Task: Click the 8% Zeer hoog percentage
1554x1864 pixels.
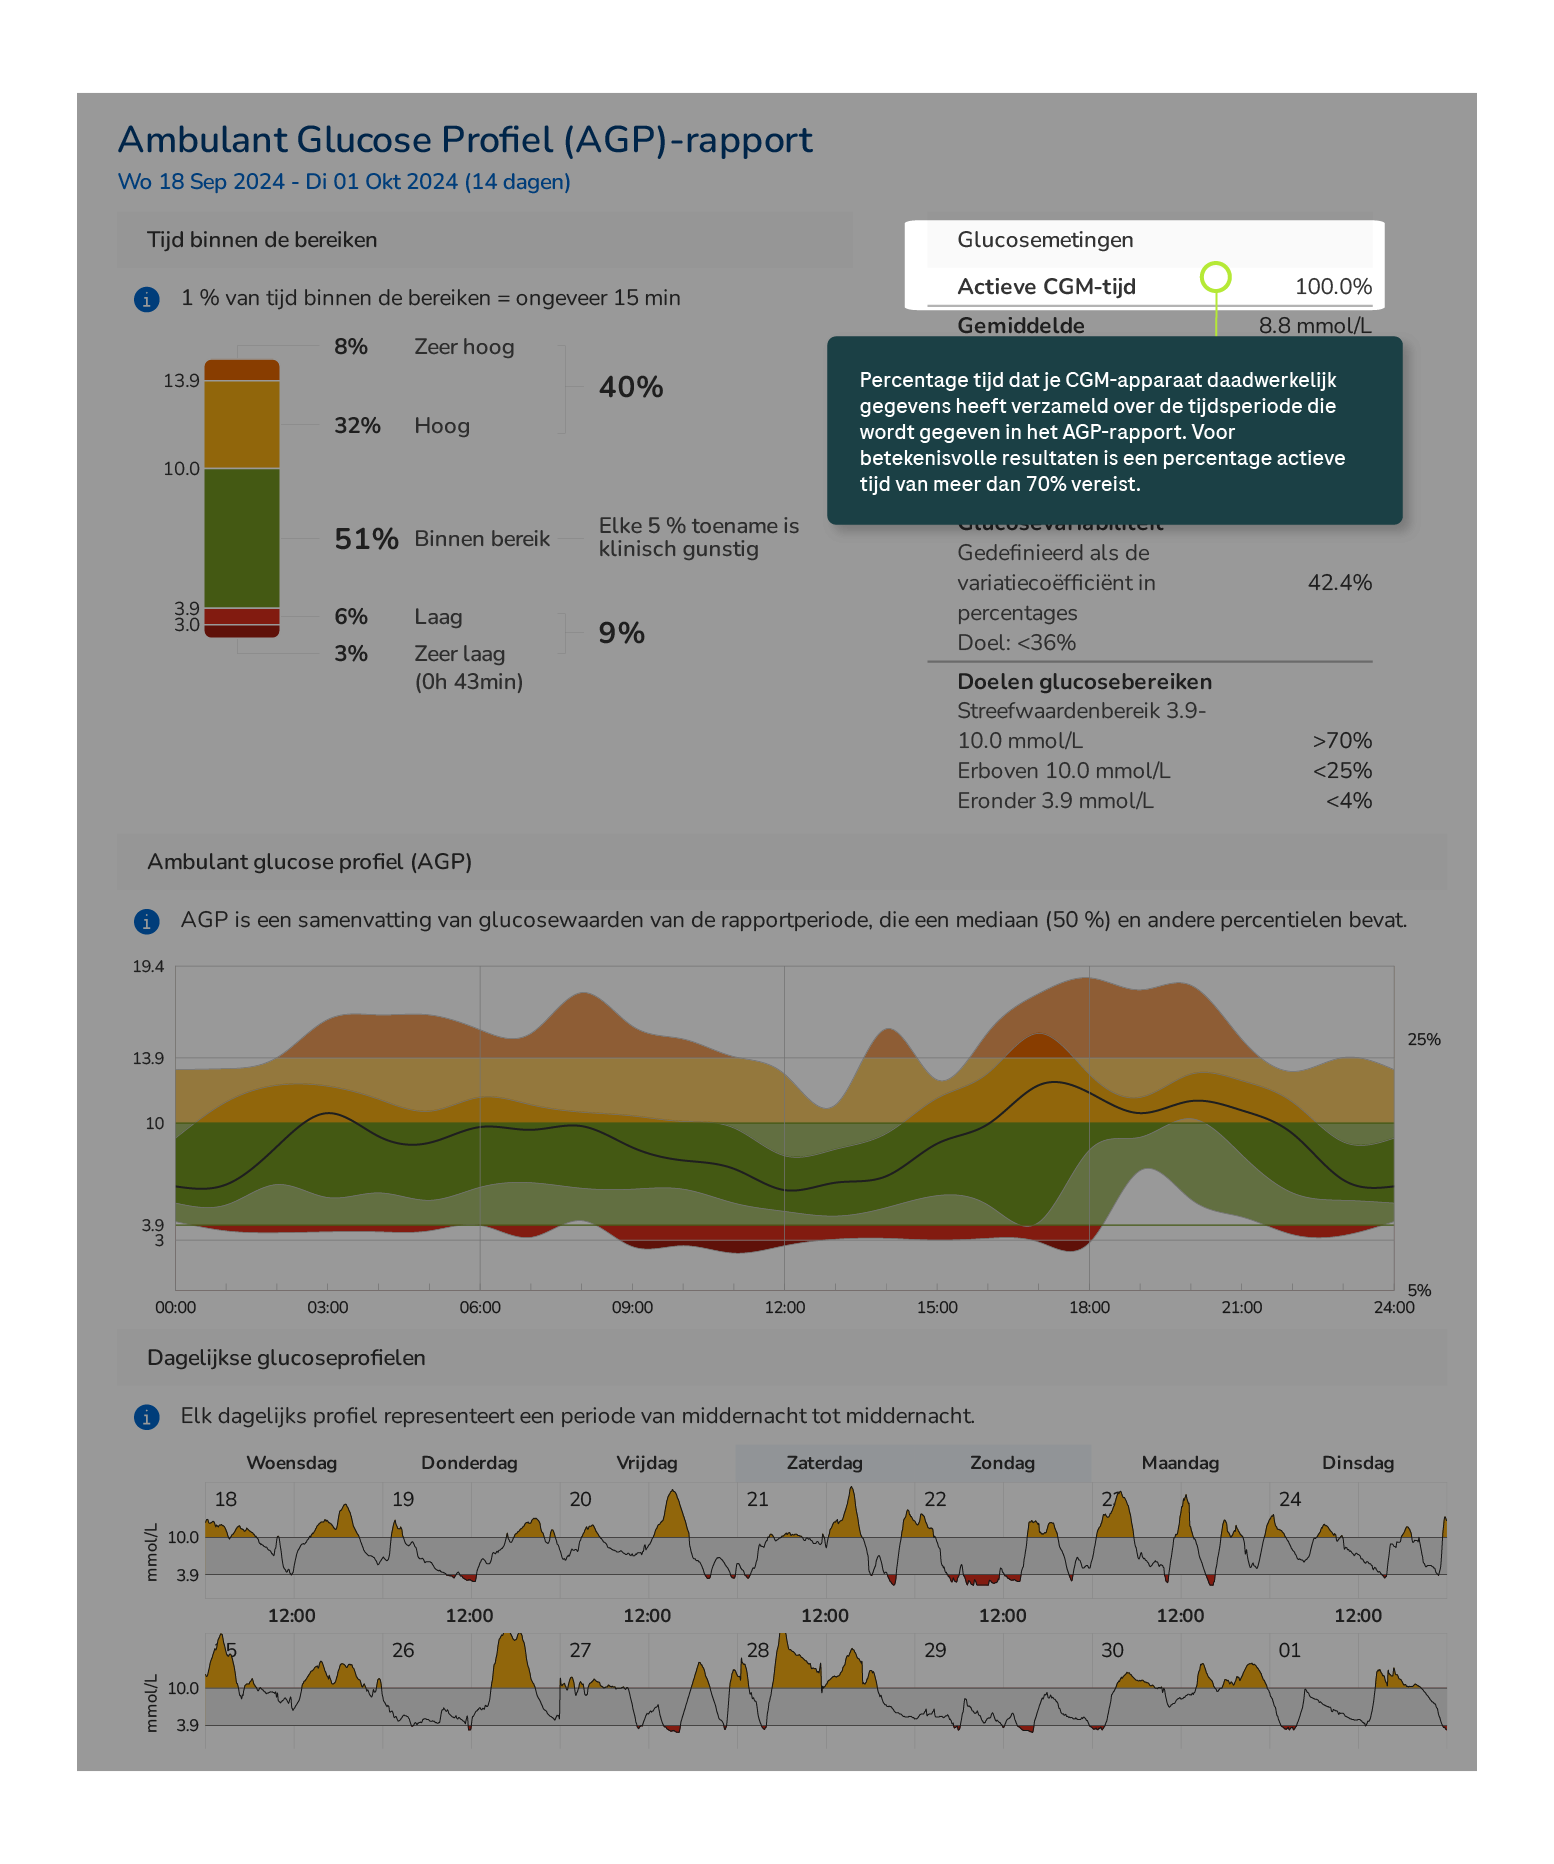Action: [351, 347]
